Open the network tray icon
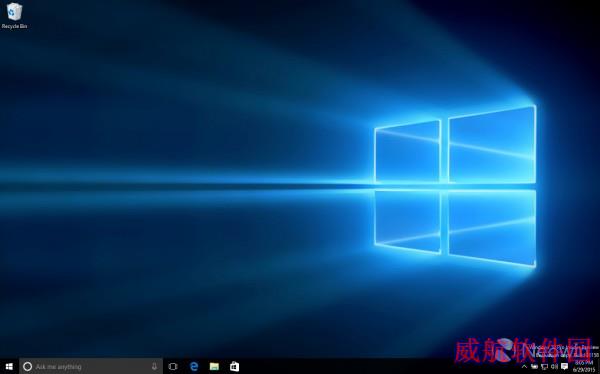Image resolution: width=600 pixels, height=374 pixels. pos(545,367)
